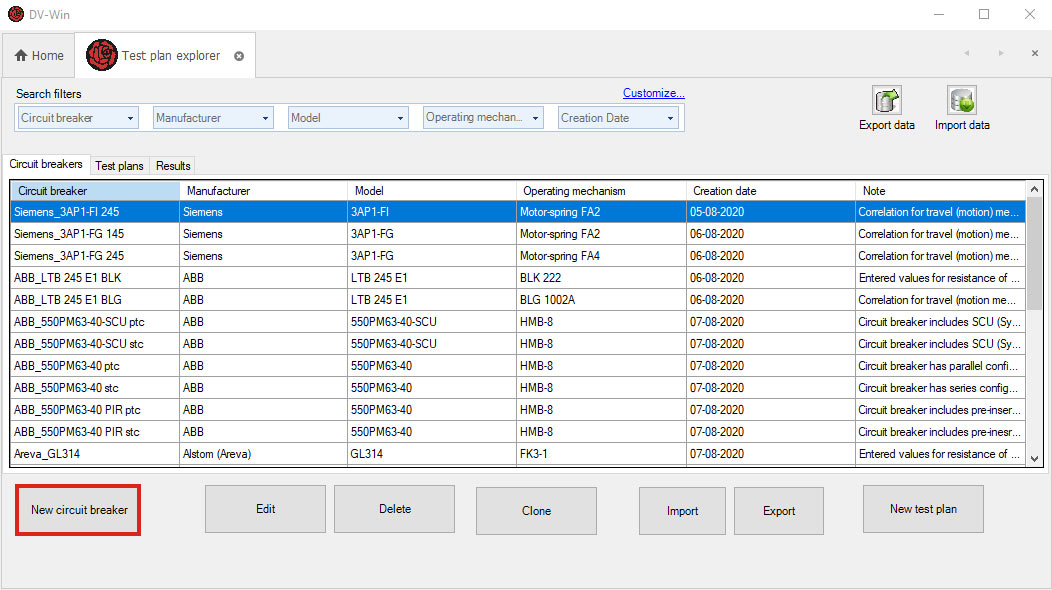Open the Model filter dropdown

pyautogui.click(x=401, y=118)
